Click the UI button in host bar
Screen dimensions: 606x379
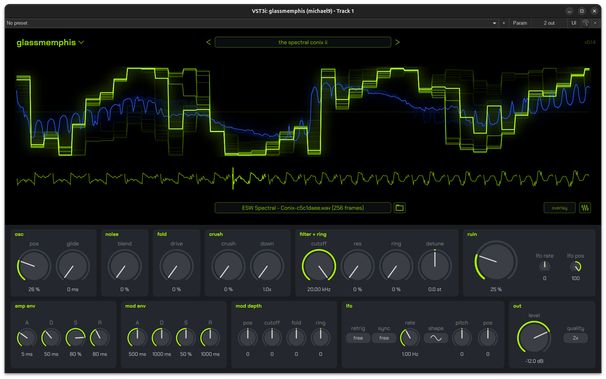(574, 23)
